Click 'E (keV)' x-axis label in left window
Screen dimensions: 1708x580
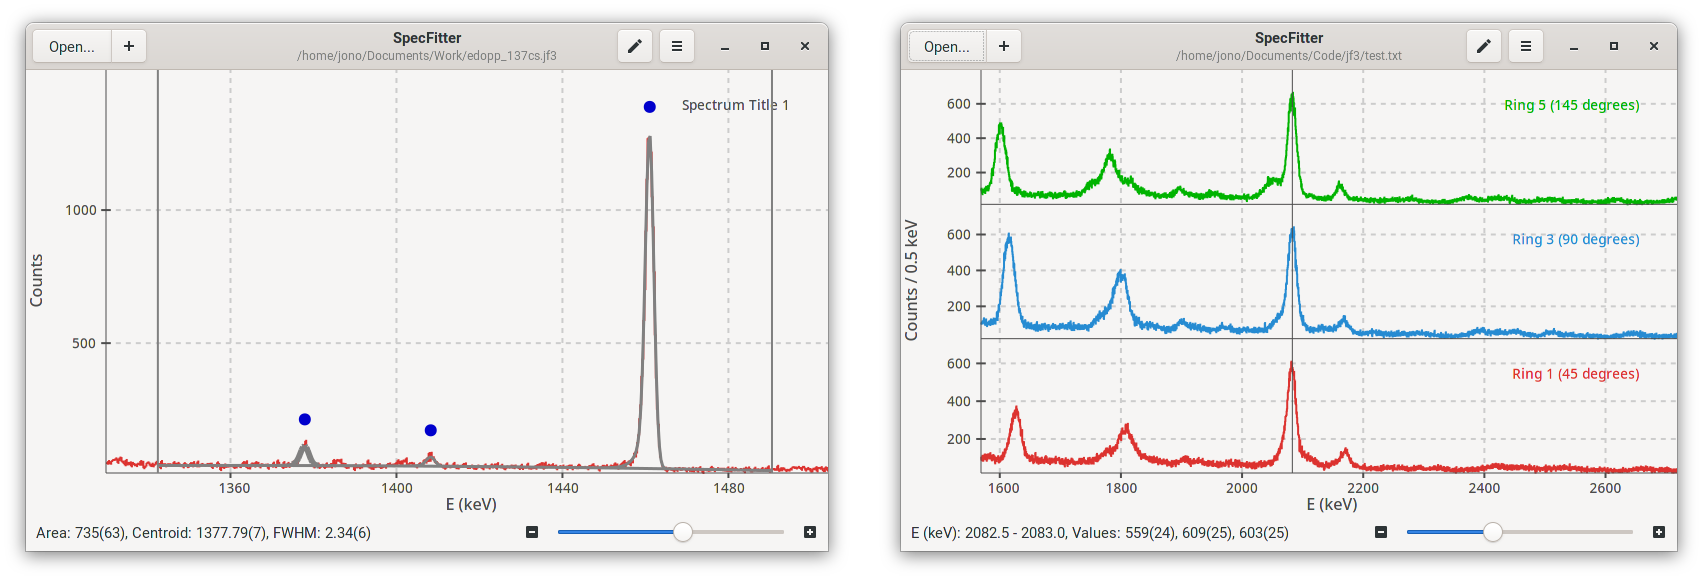[471, 504]
